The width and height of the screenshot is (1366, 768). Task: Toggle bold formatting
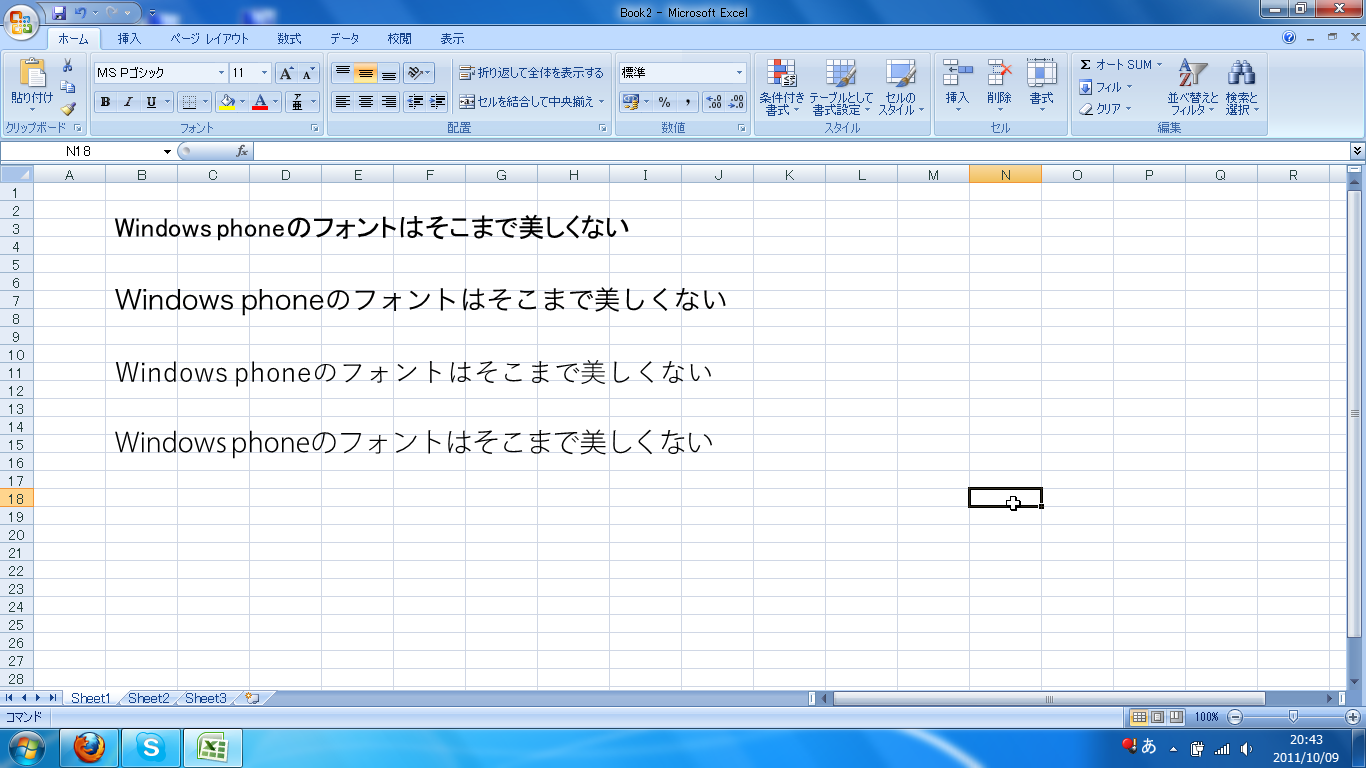105,102
